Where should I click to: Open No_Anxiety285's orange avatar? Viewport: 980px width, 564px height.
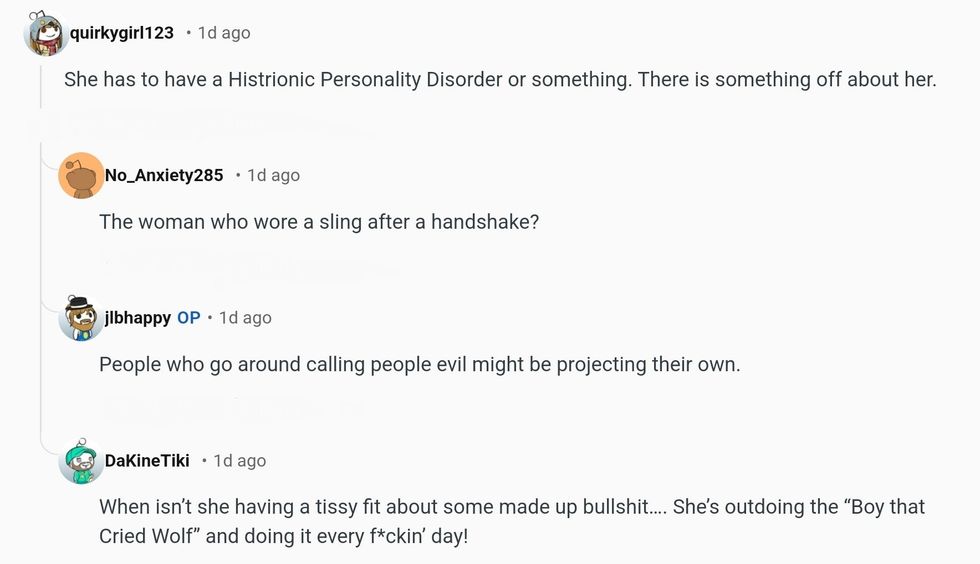pos(80,176)
